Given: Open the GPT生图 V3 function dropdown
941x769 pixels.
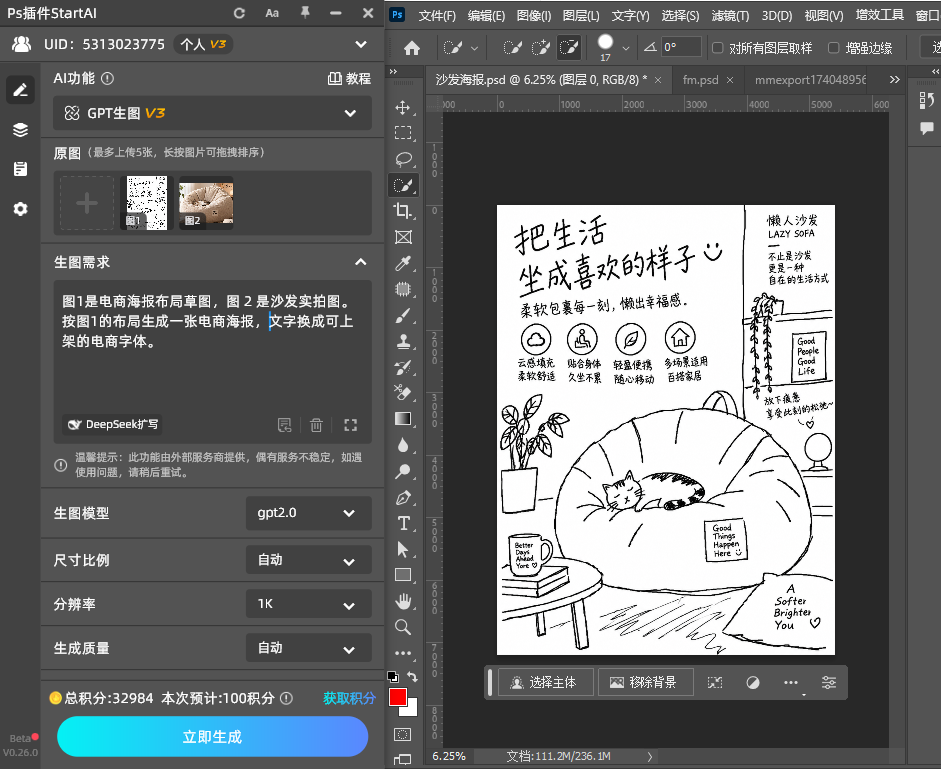Looking at the screenshot, I should coord(212,113).
